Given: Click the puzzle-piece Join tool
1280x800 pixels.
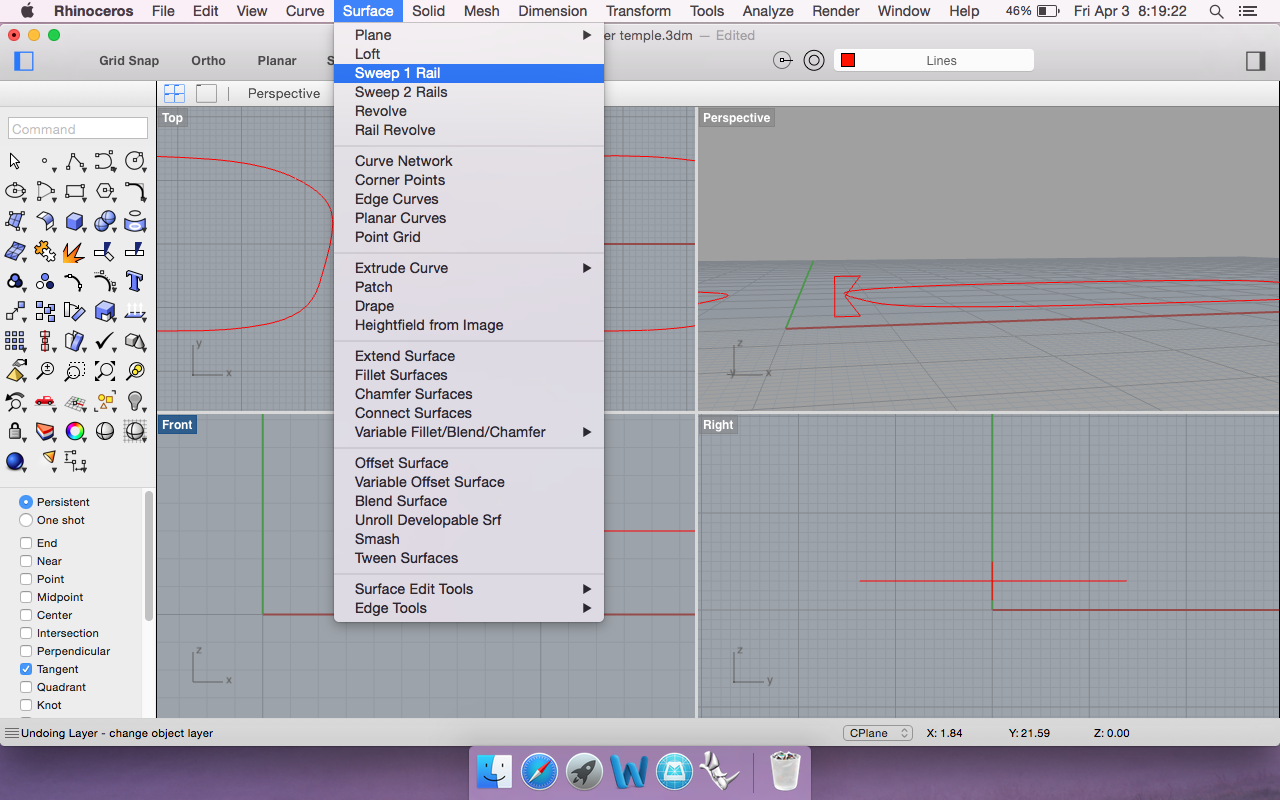Looking at the screenshot, I should pos(45,251).
